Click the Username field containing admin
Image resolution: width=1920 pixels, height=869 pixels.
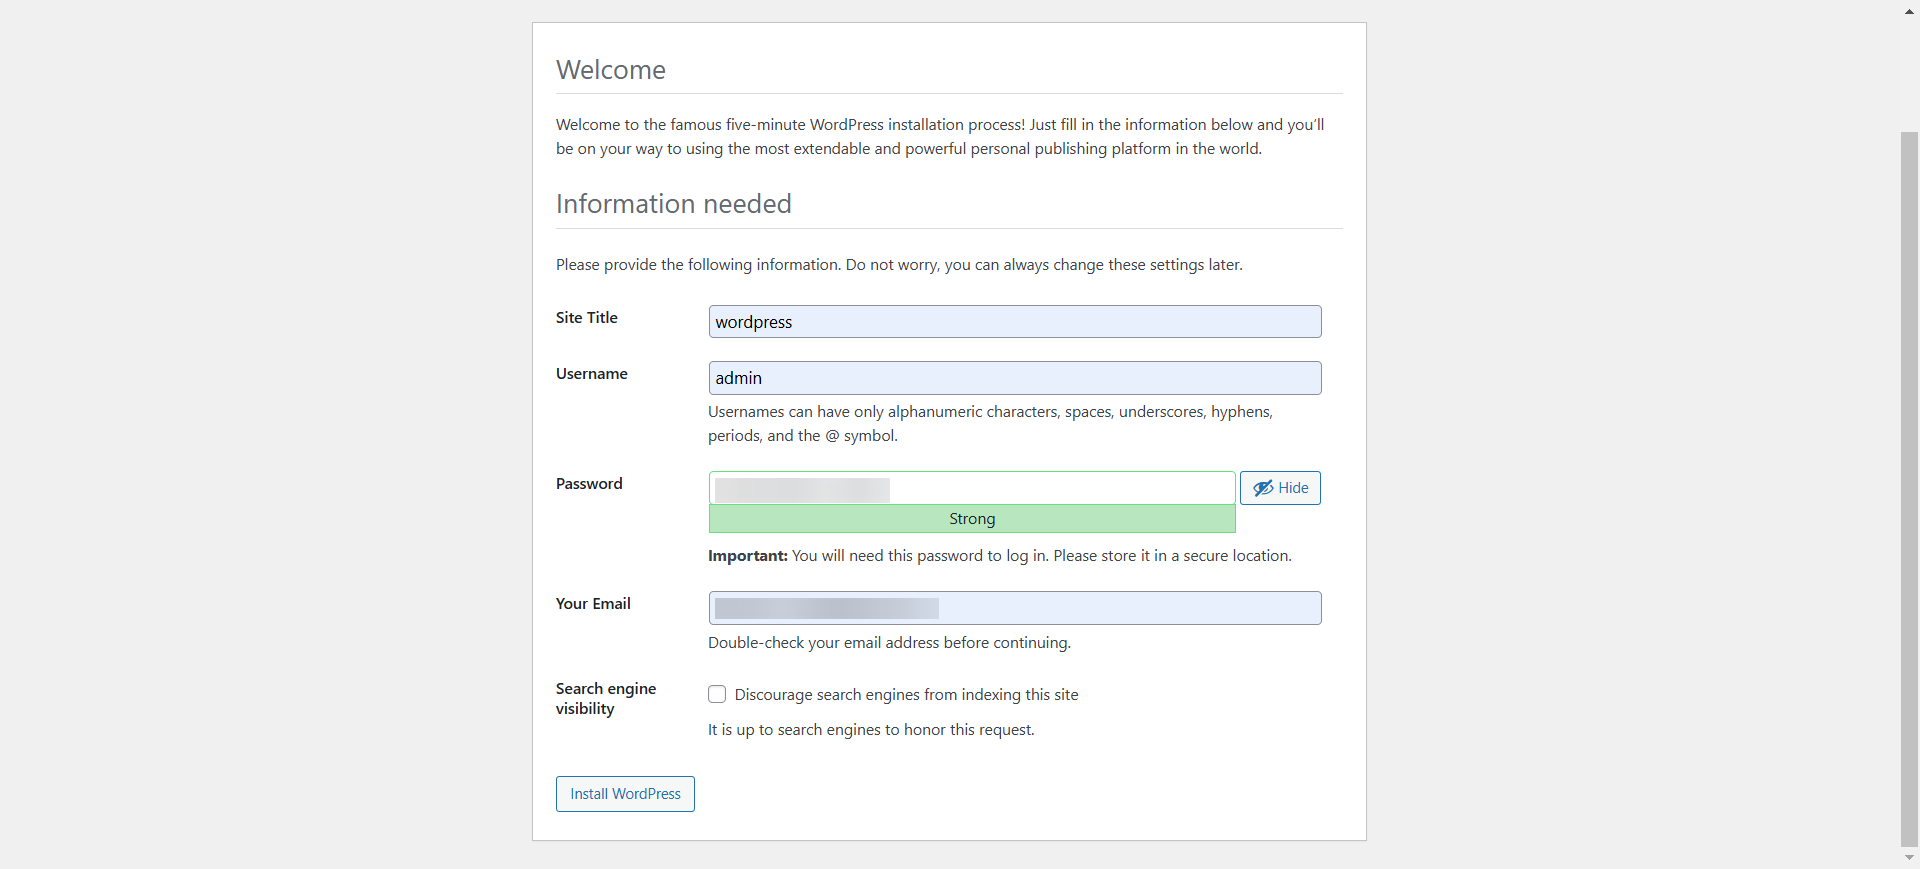1015,378
